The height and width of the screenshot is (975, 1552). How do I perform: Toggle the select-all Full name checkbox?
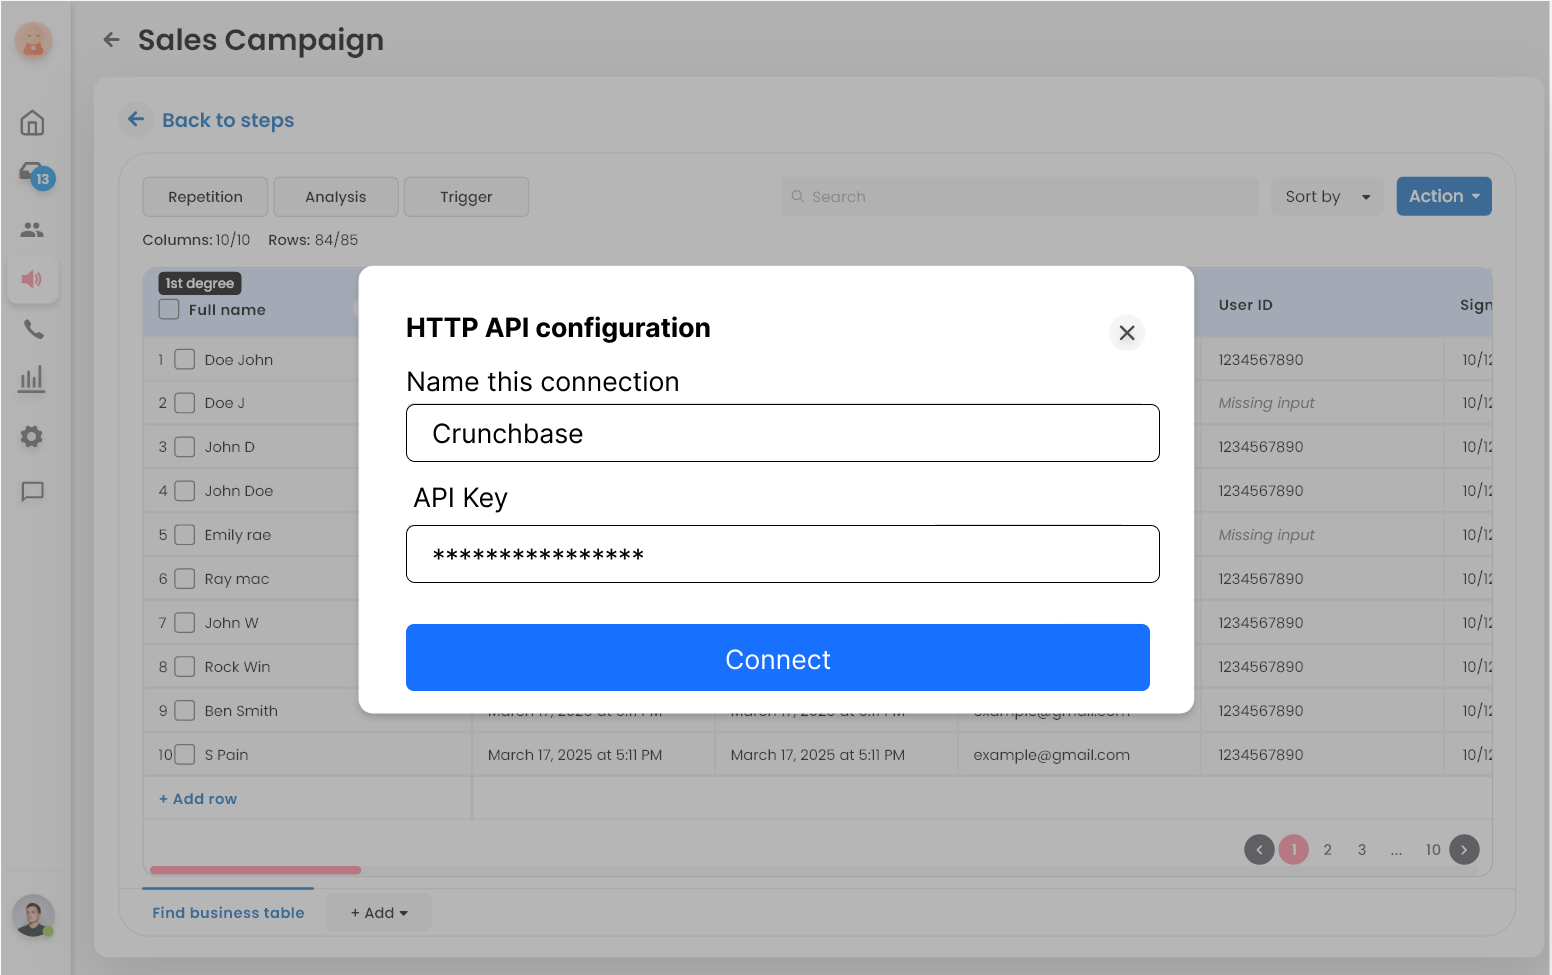tap(169, 309)
